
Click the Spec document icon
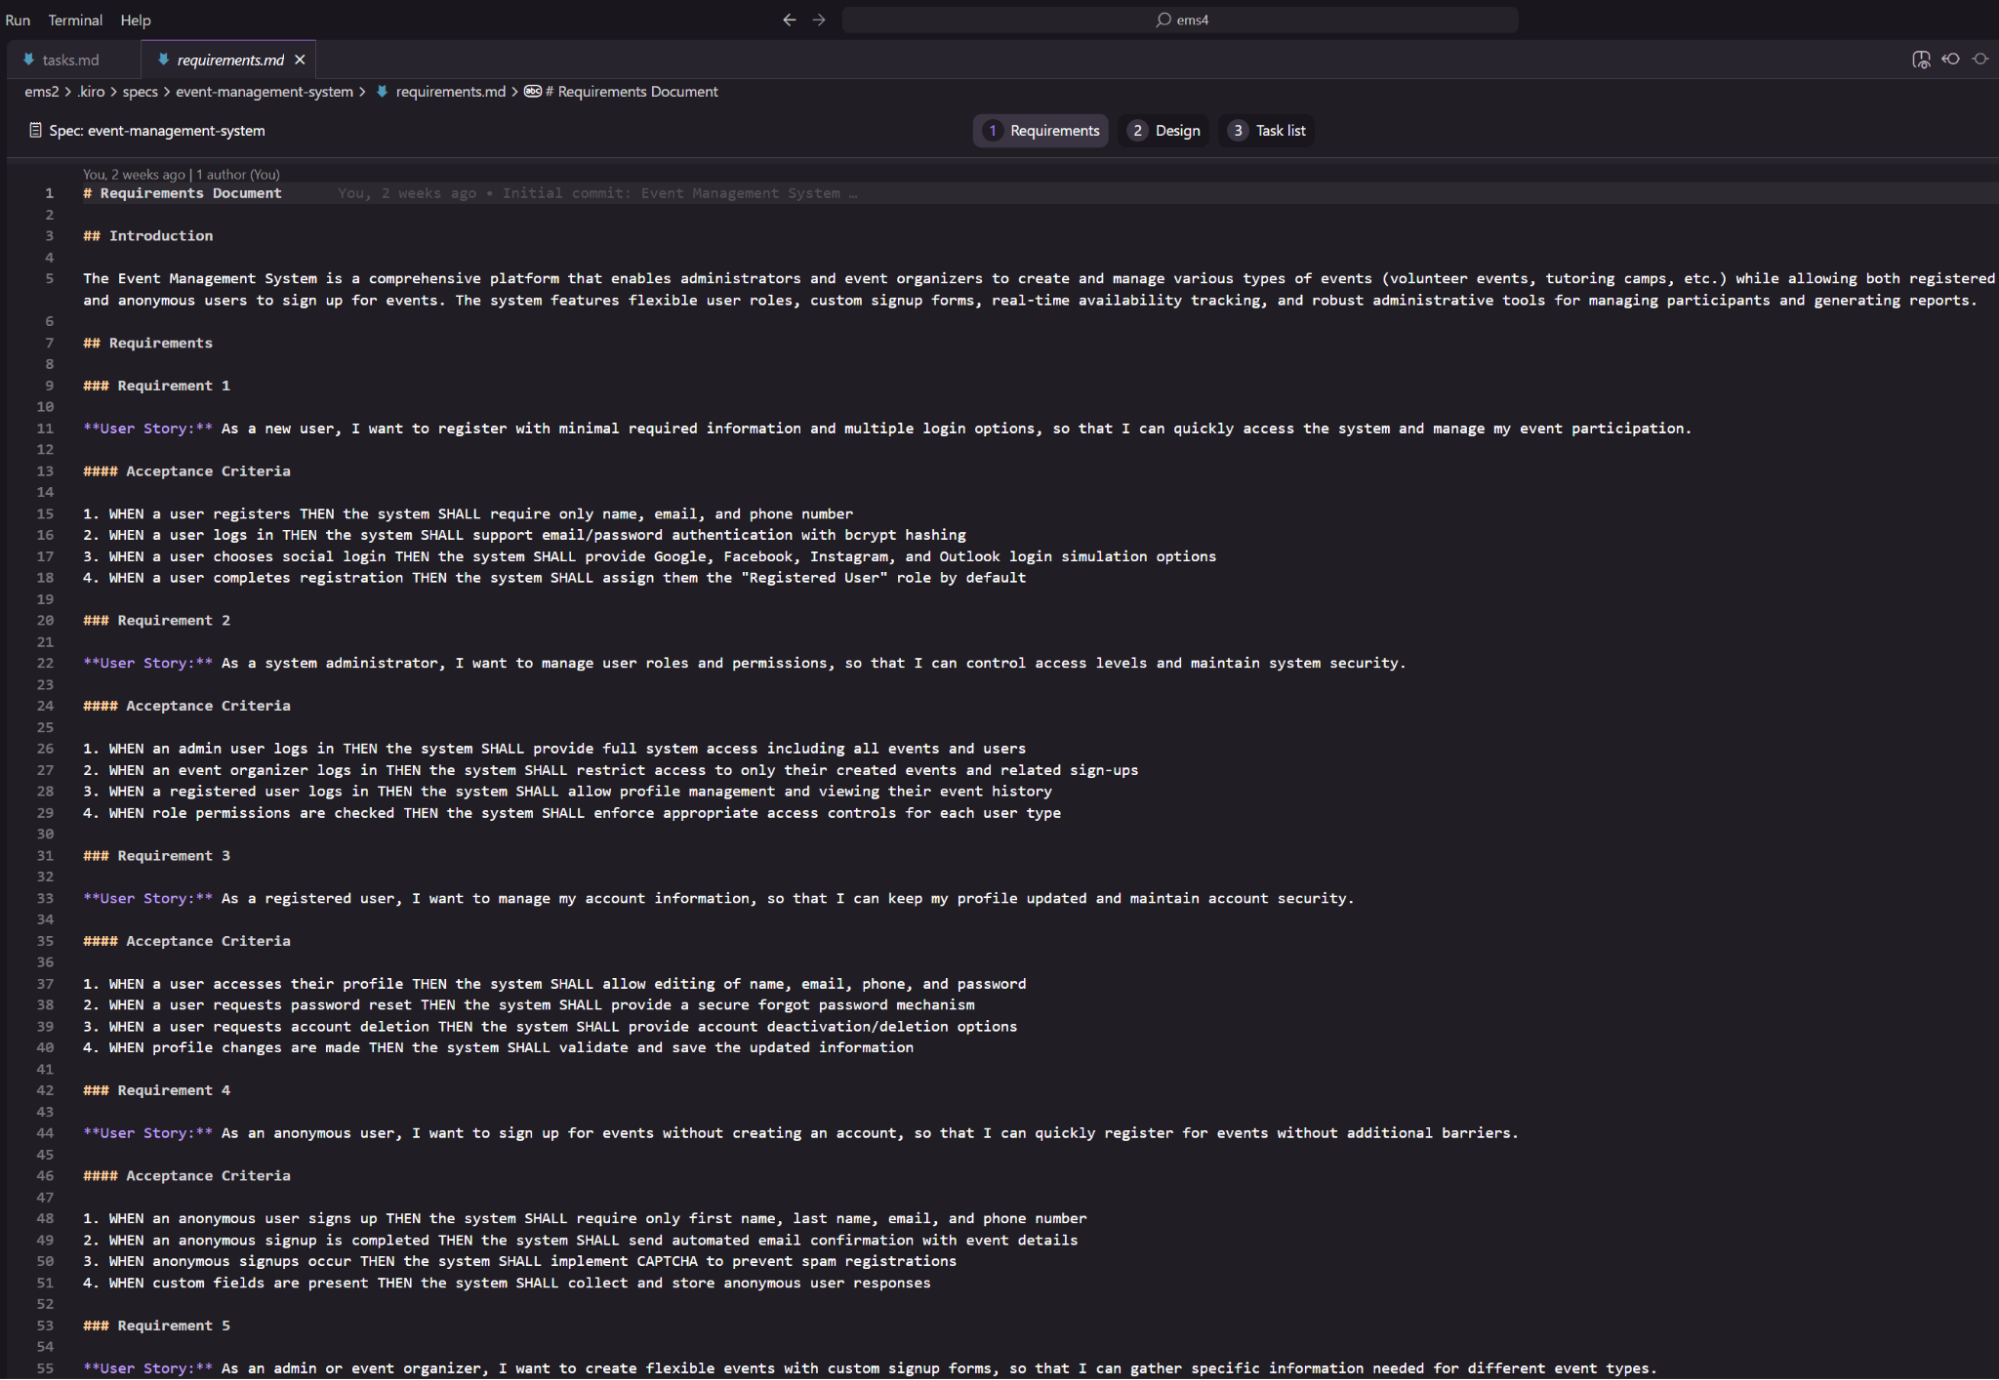pyautogui.click(x=35, y=130)
